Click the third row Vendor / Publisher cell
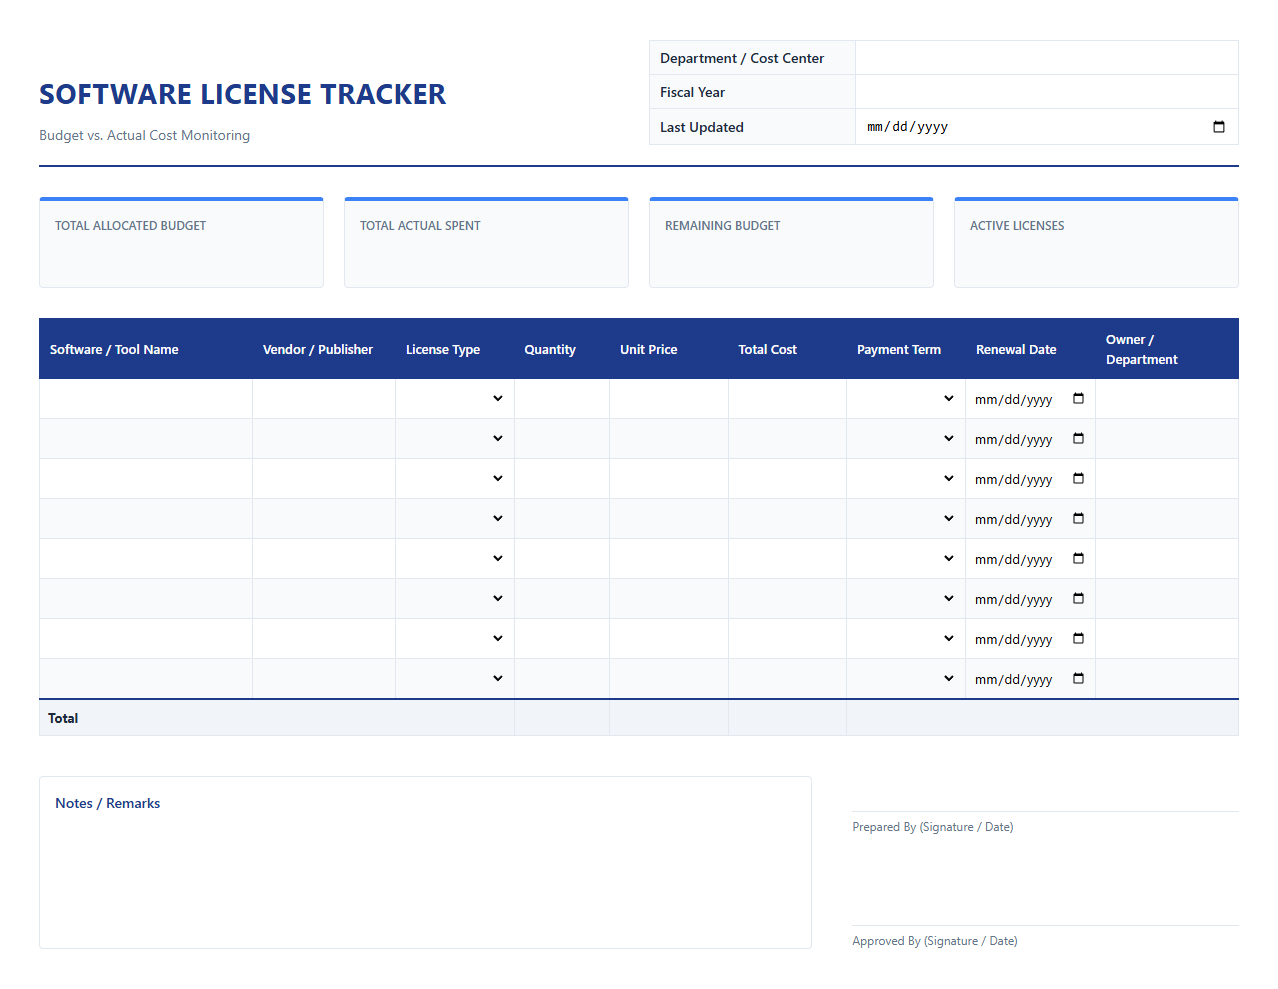 point(324,479)
